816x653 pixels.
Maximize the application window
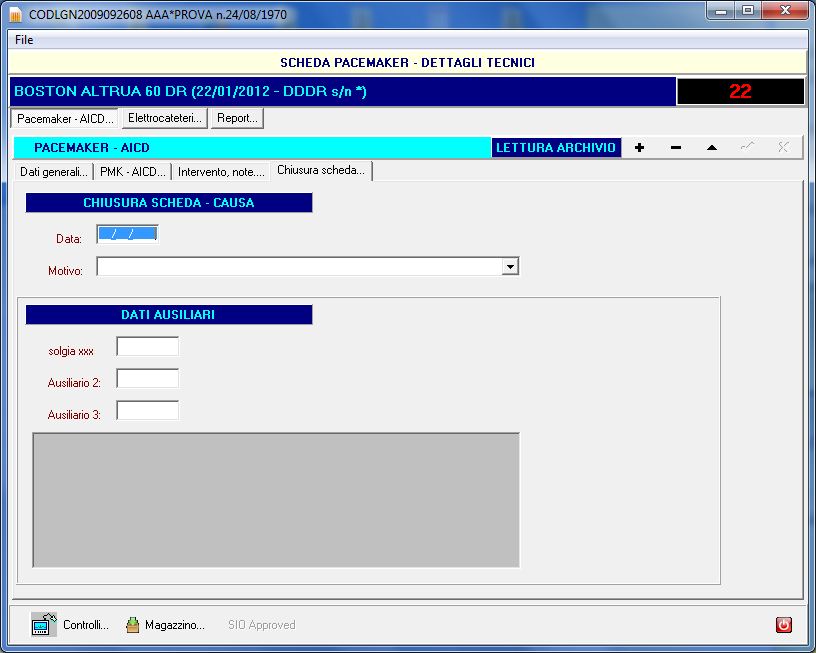748,11
